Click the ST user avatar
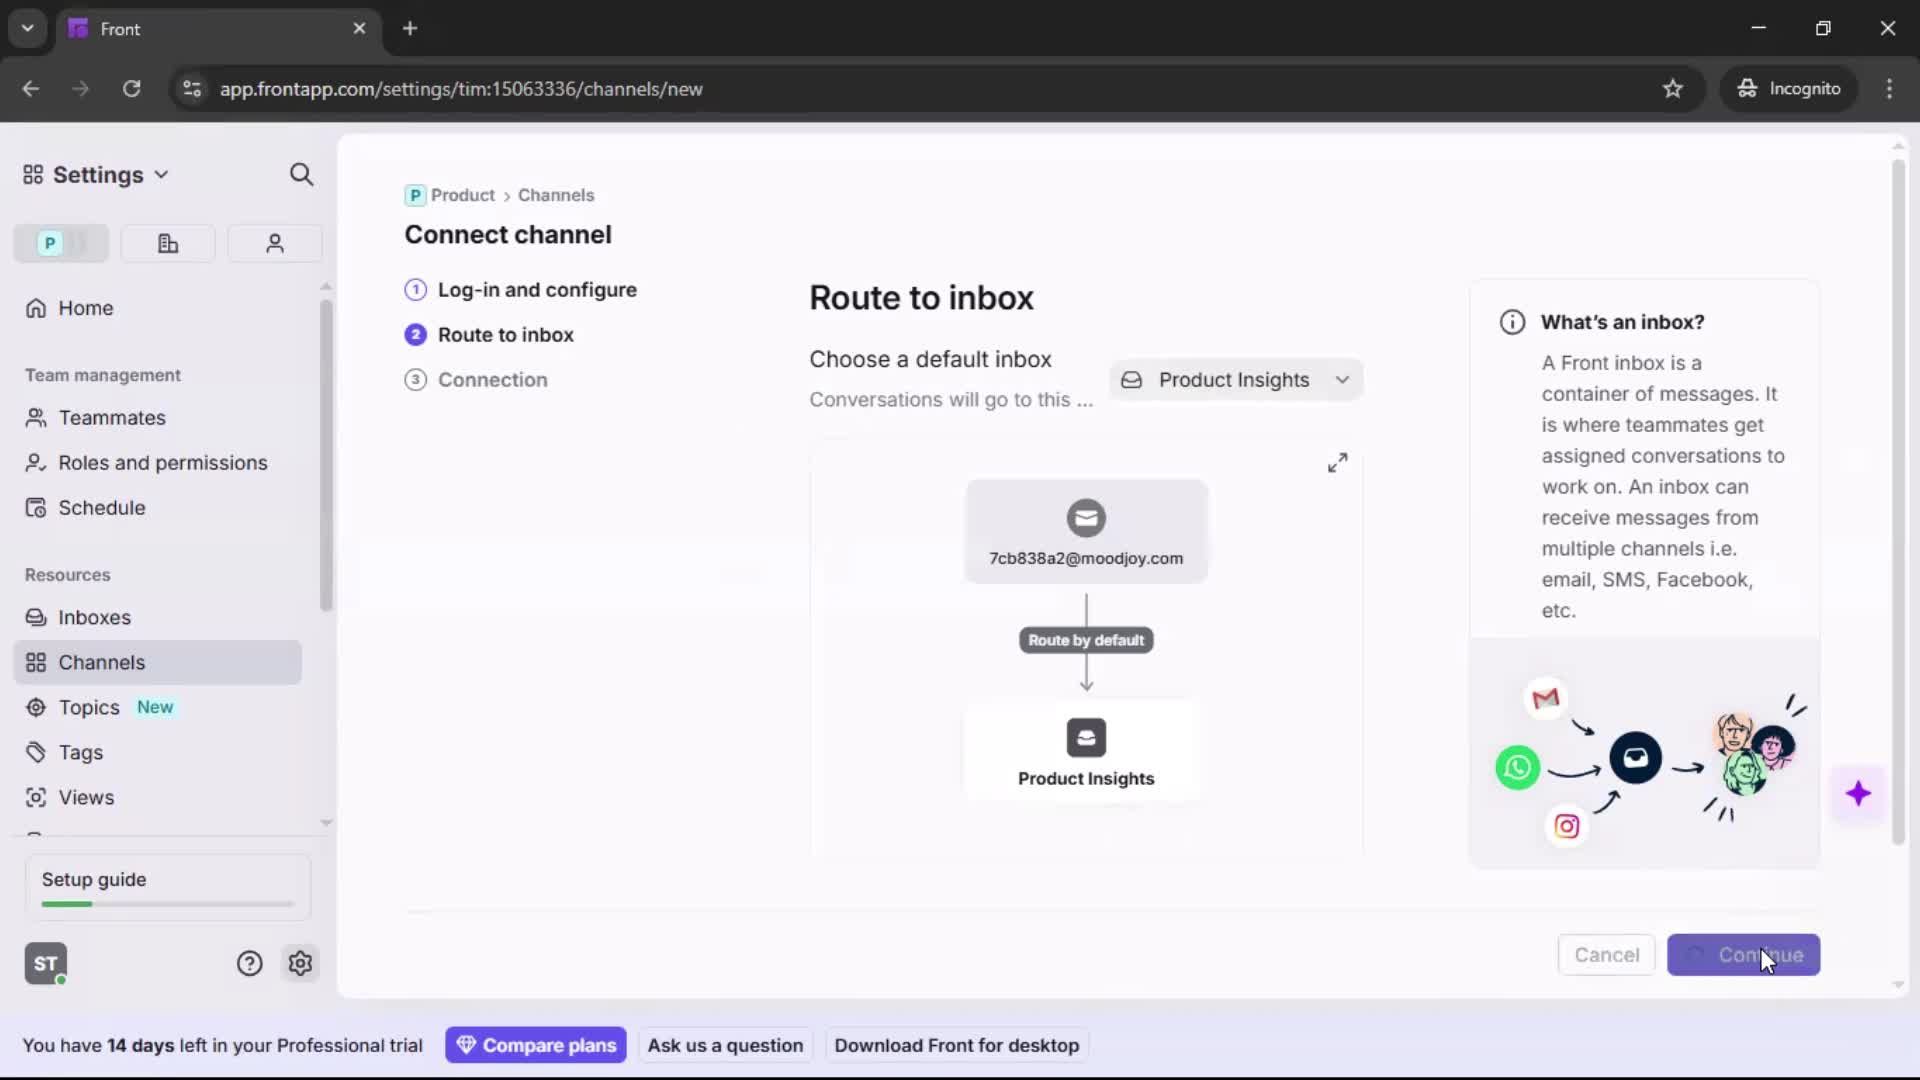This screenshot has height=1080, width=1920. pyautogui.click(x=45, y=963)
